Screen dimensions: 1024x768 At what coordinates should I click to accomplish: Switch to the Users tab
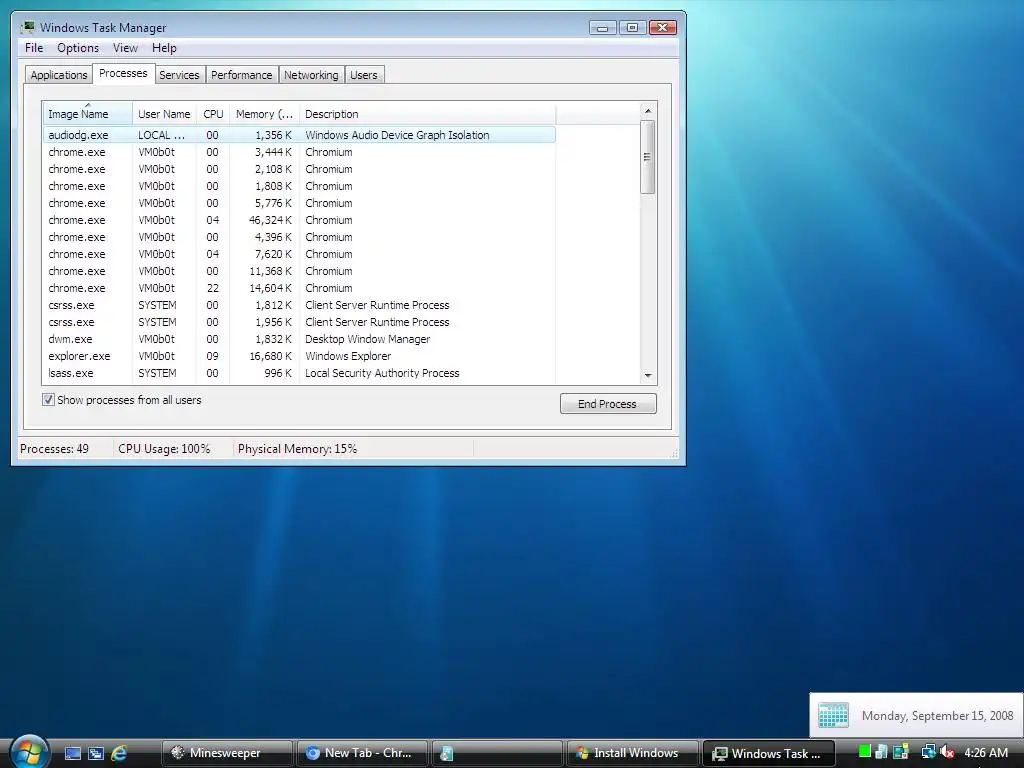tap(364, 75)
